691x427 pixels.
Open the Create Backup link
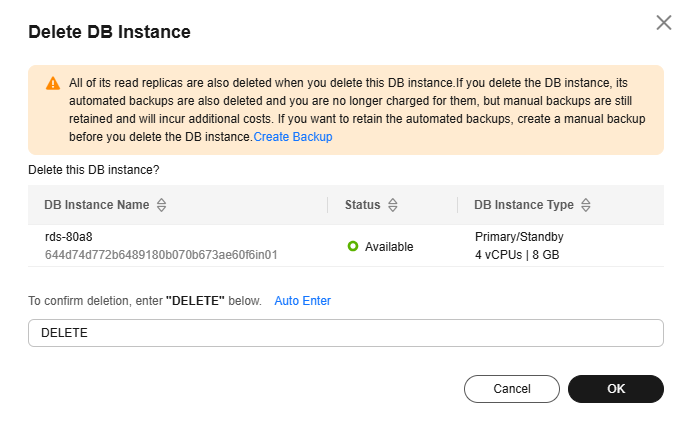293,137
